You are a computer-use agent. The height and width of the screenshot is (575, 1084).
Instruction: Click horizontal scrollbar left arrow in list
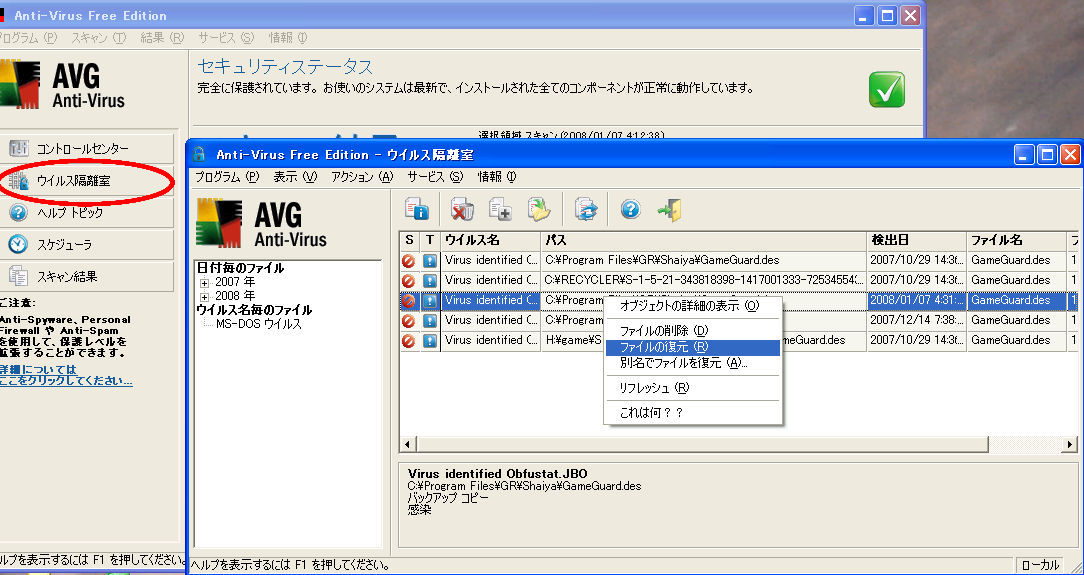[407, 444]
